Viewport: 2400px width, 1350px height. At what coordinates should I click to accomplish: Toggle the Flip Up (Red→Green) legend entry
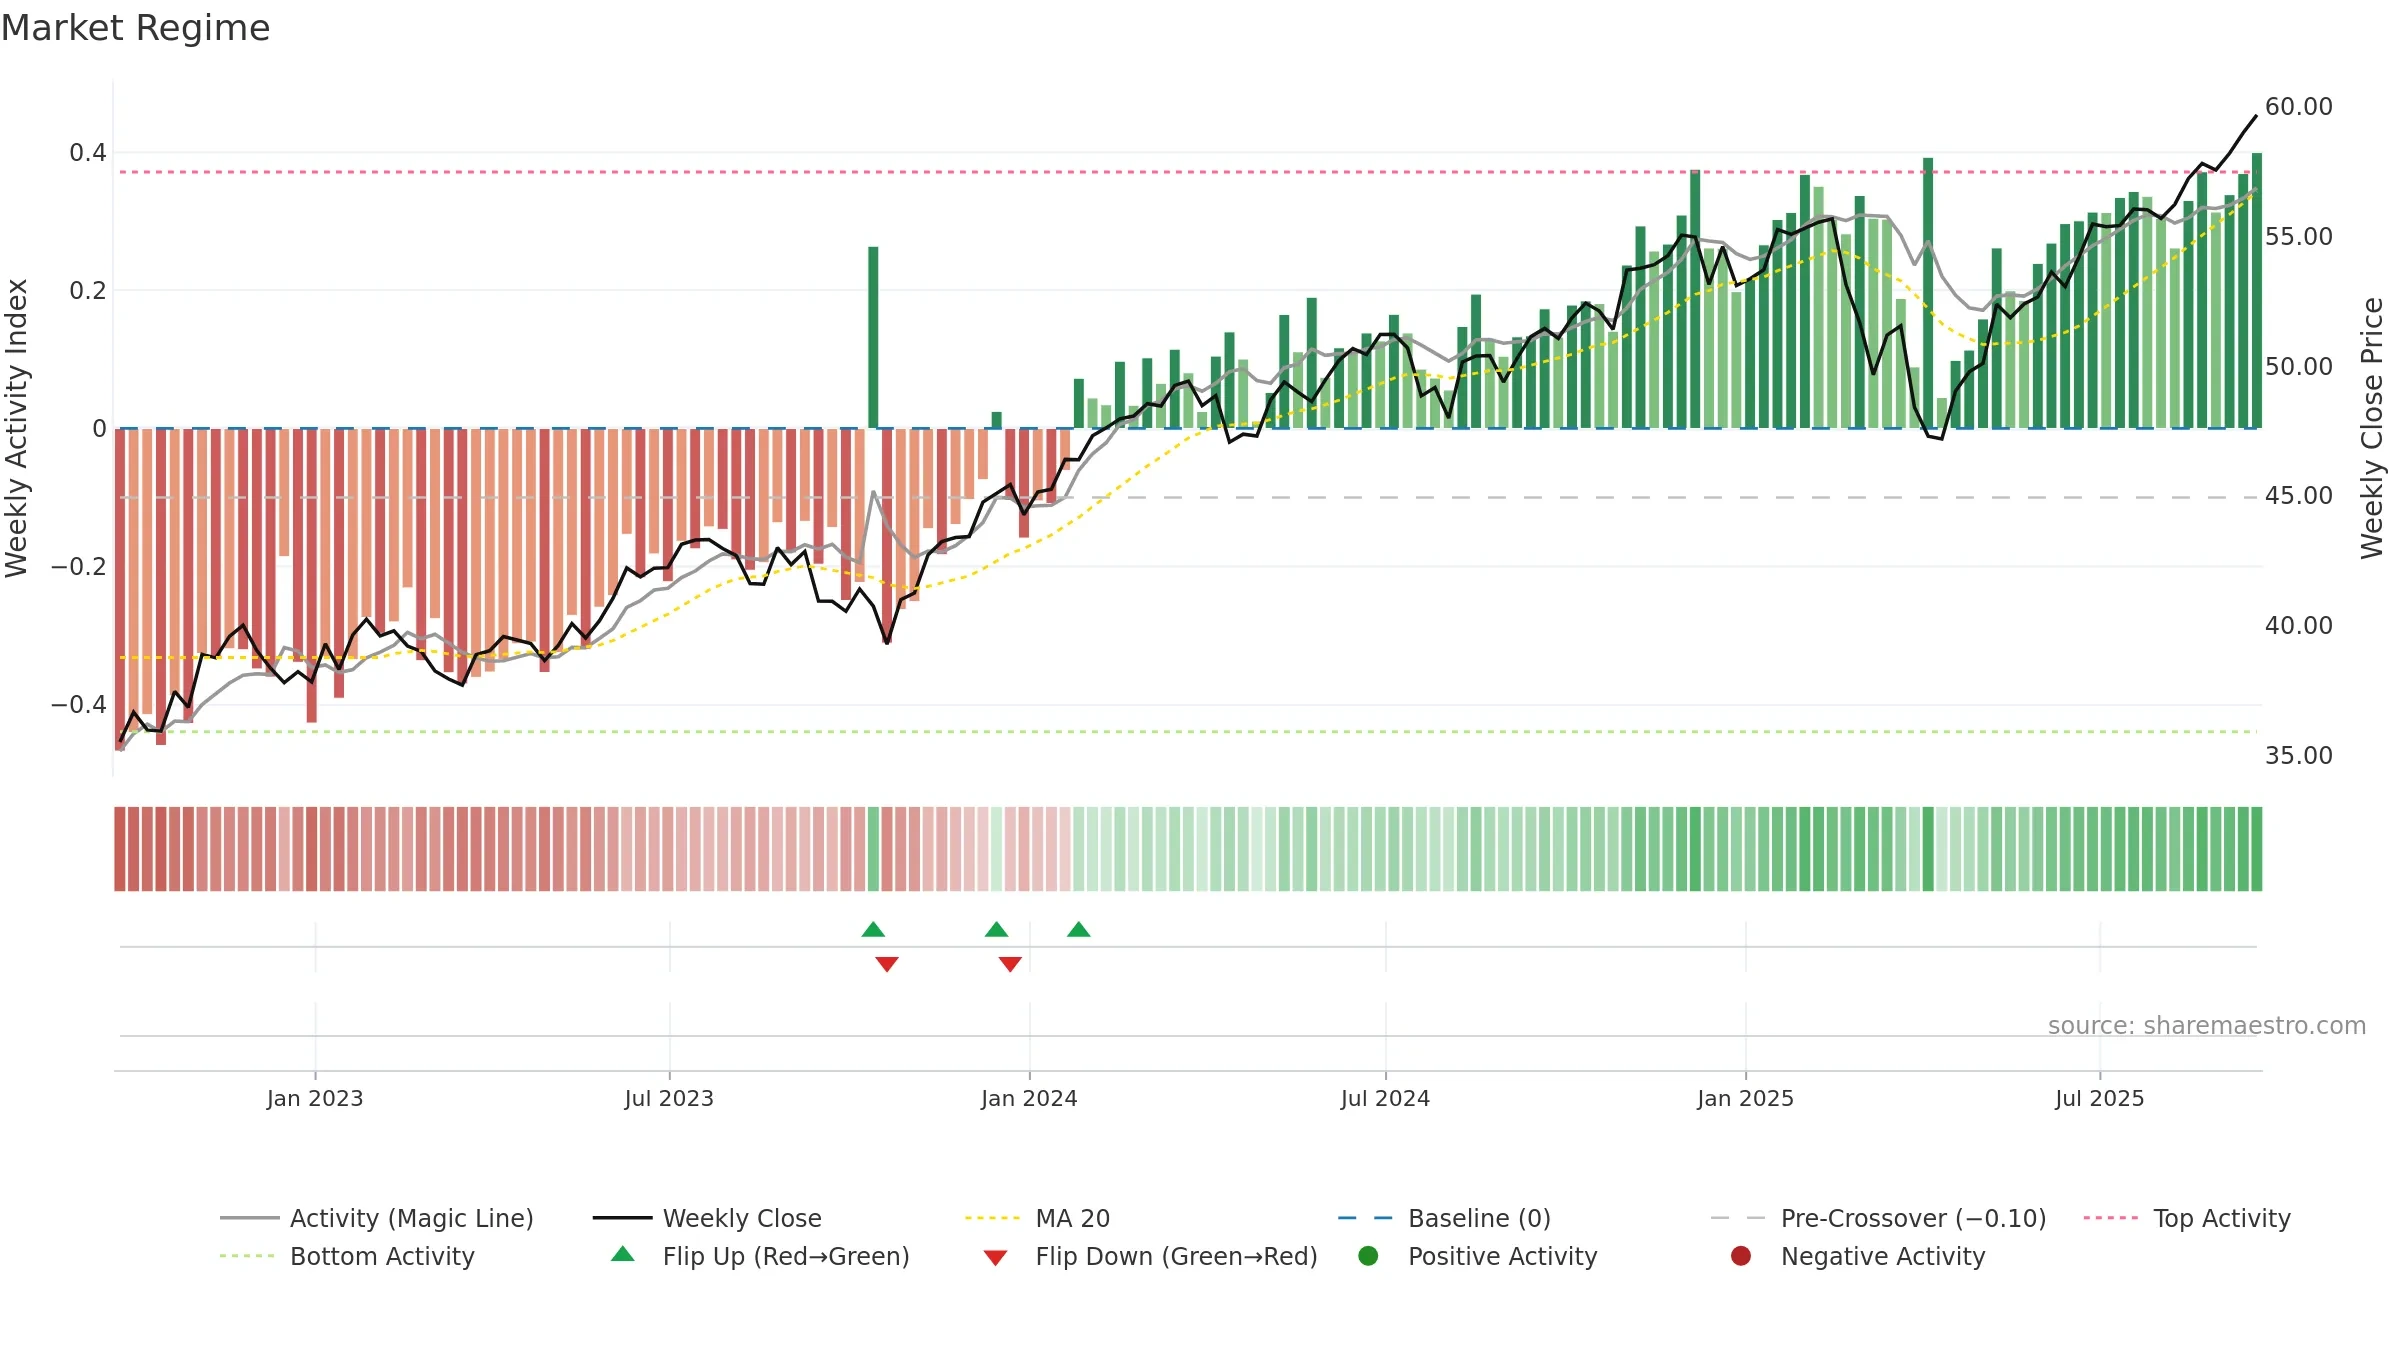[760, 1256]
